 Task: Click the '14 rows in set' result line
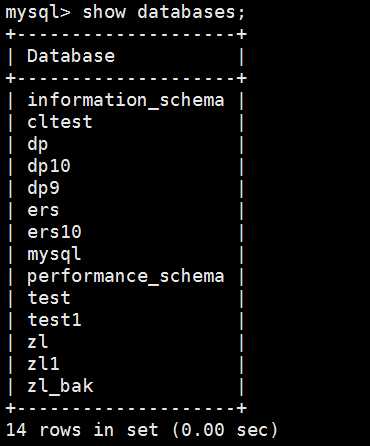click(x=82, y=430)
